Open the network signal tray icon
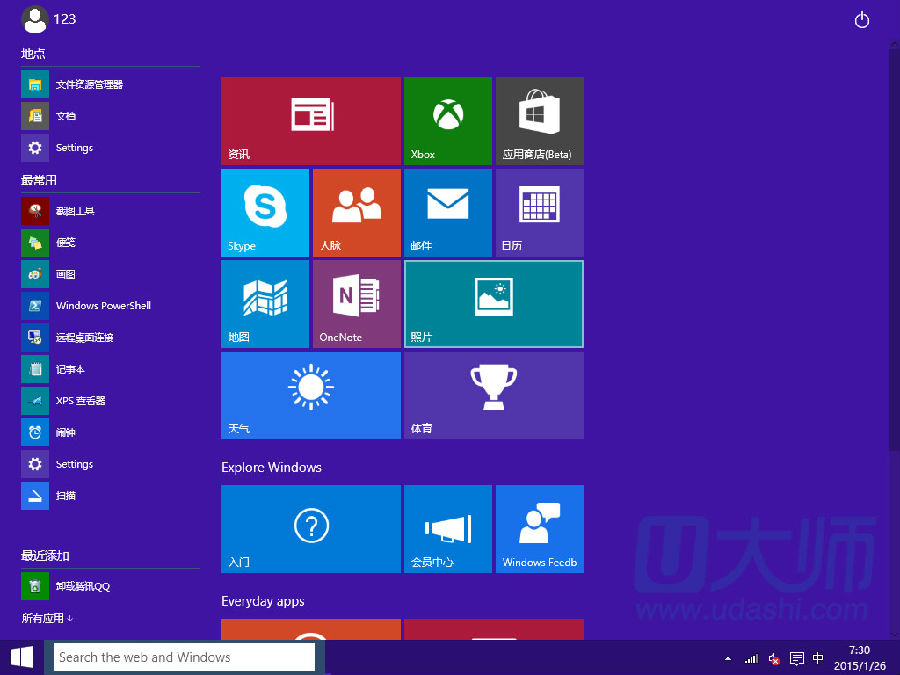The height and width of the screenshot is (675, 900). coord(751,659)
